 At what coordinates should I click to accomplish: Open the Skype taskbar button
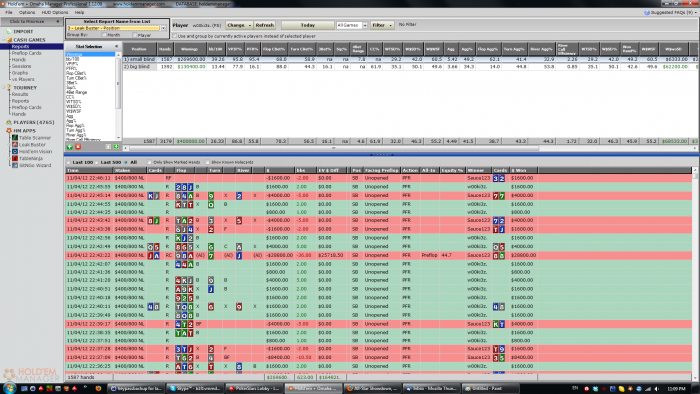click(195, 389)
